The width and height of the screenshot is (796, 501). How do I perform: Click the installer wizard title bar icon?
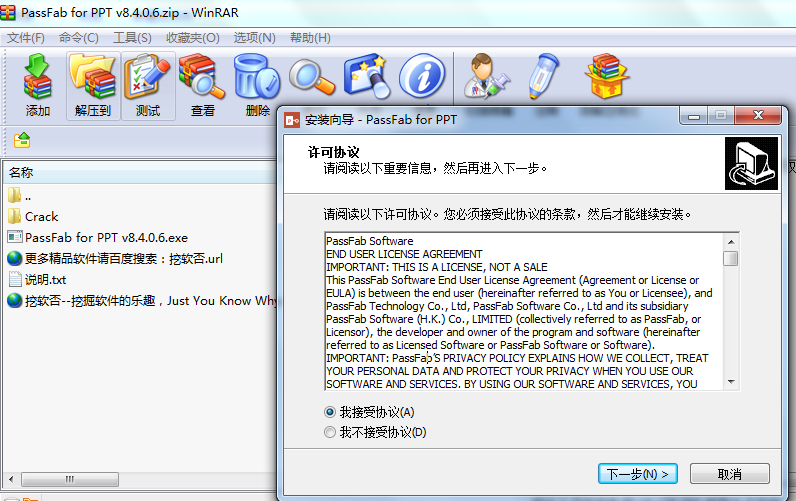292,120
